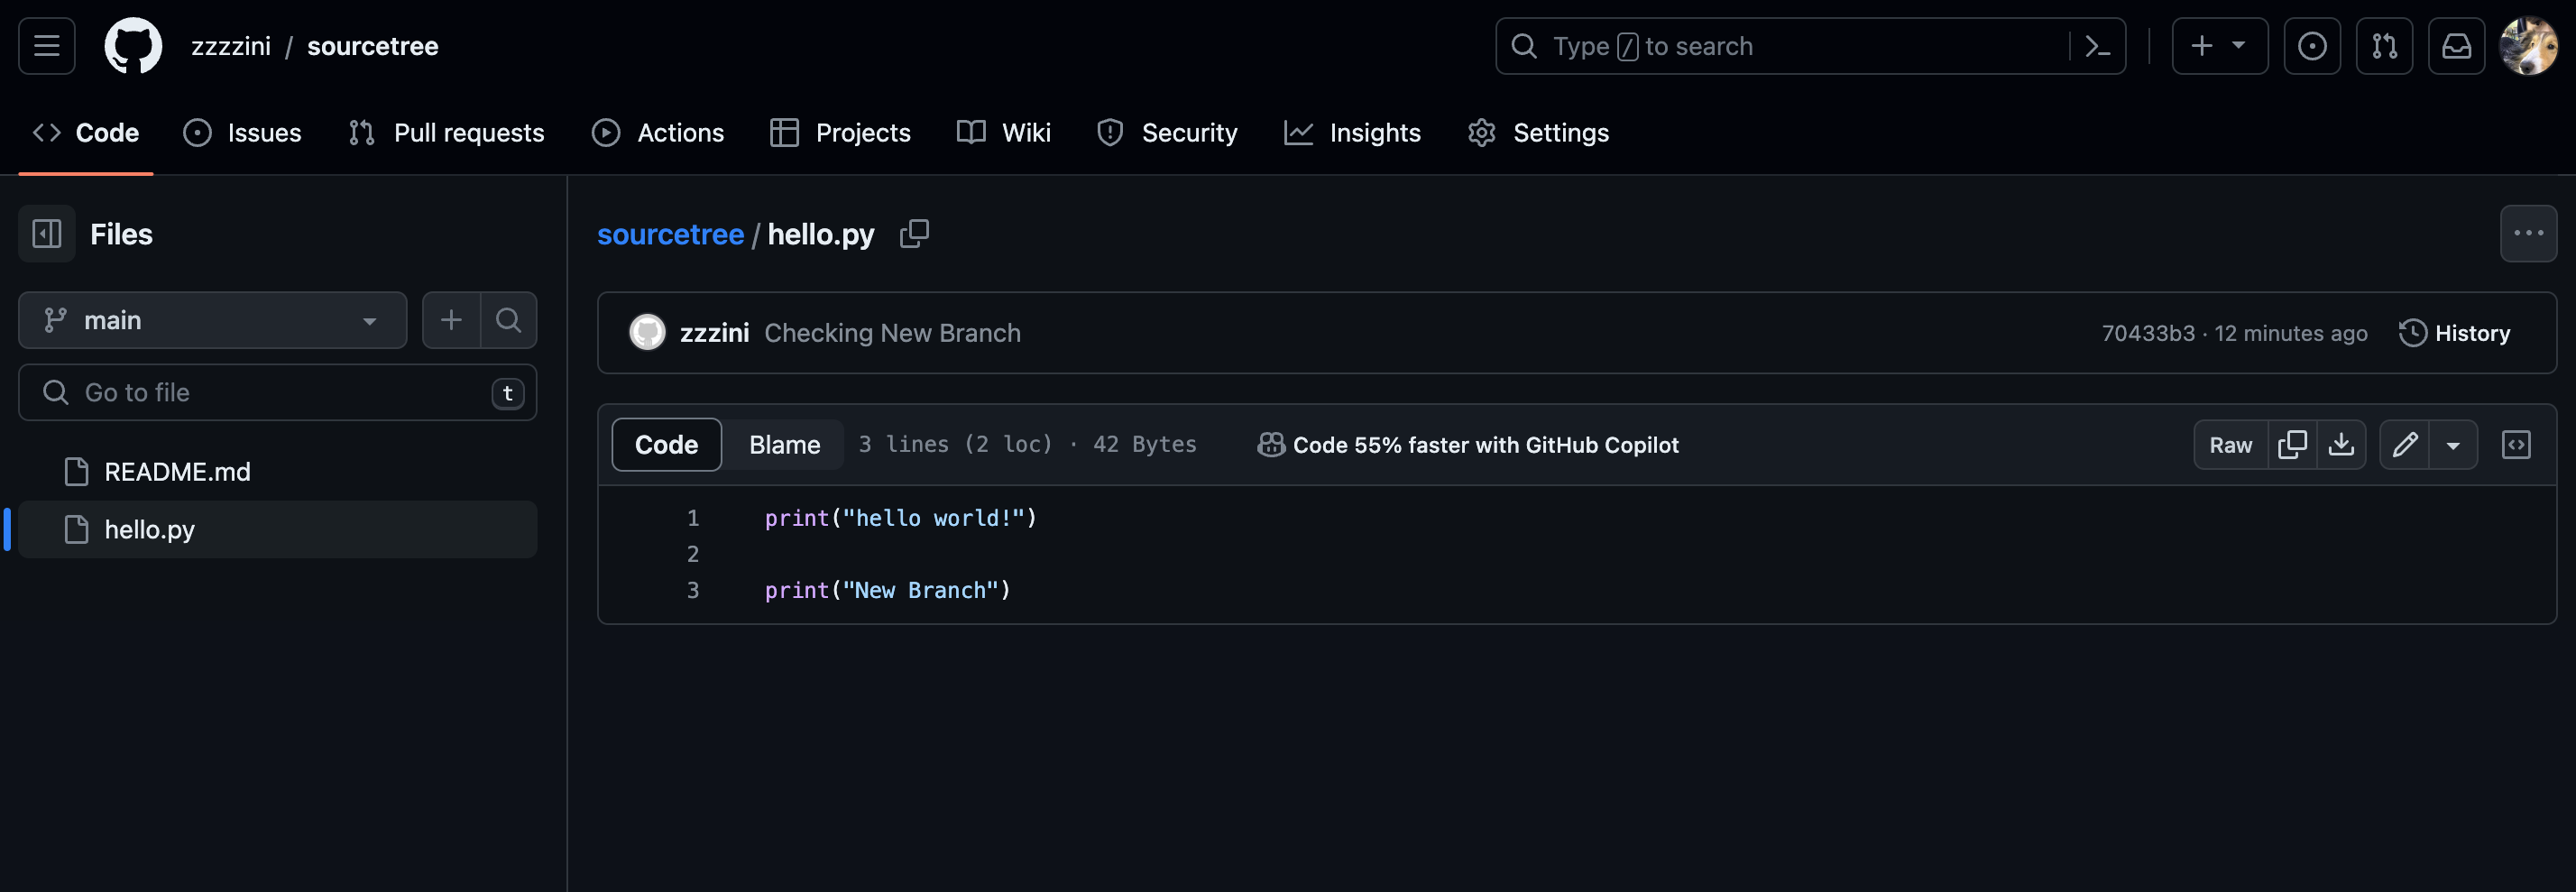
Task: Open the sourcetree repository header link
Action: tap(372, 46)
